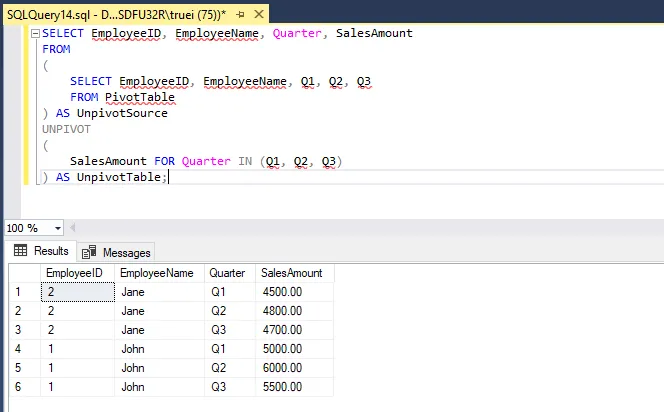Open the 100 % zoom dropdown
Viewport: 664px width, 412px height.
point(58,228)
